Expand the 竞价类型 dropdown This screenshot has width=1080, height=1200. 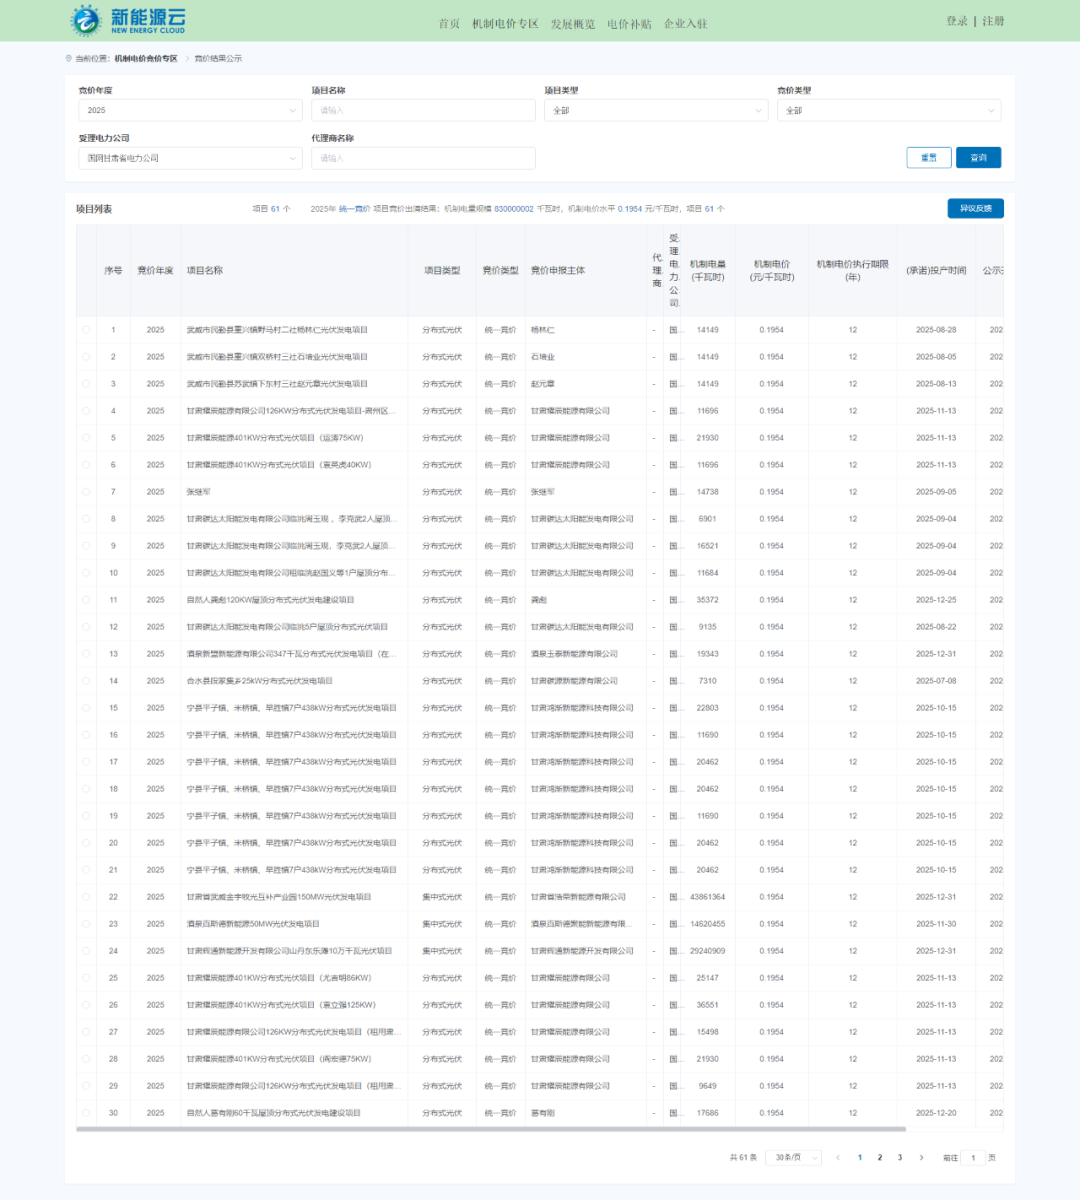[x=888, y=110]
